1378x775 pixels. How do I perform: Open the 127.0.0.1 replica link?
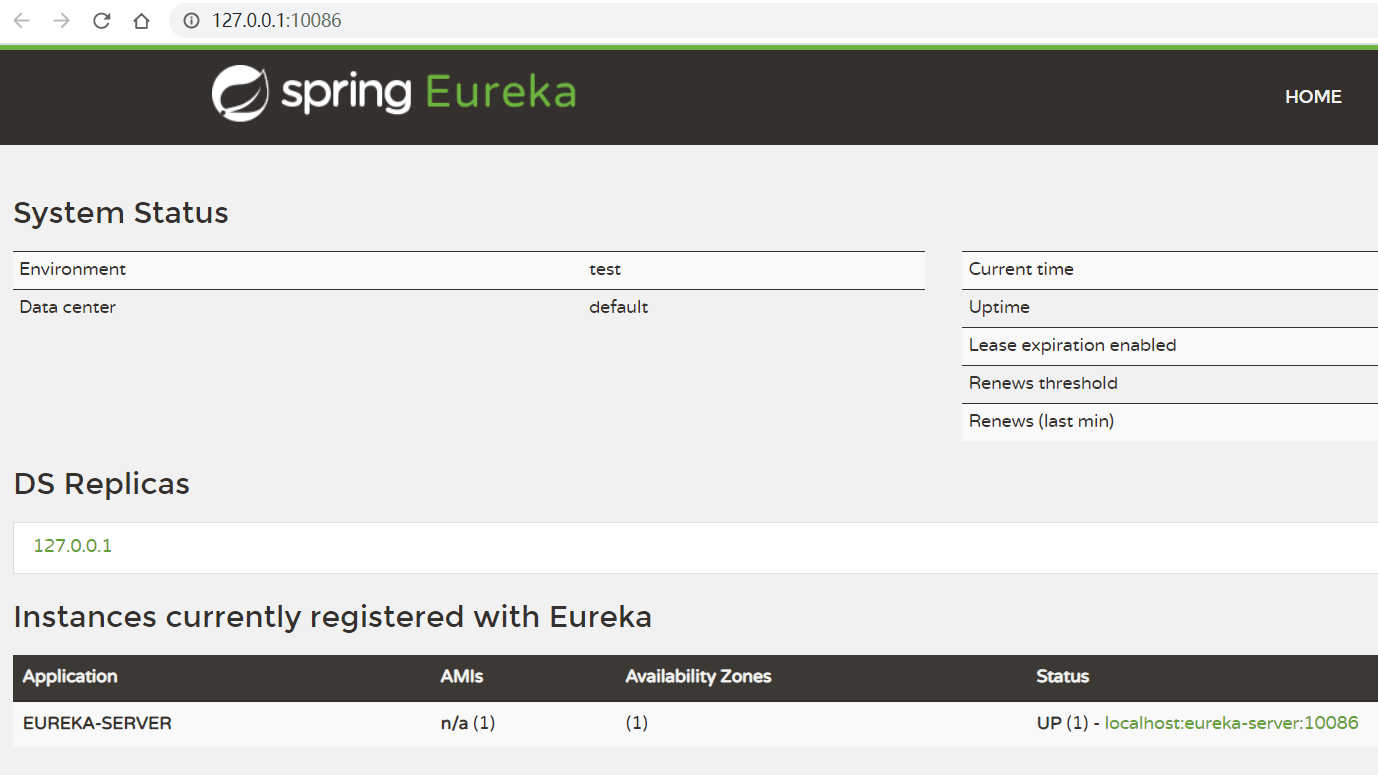coord(73,546)
